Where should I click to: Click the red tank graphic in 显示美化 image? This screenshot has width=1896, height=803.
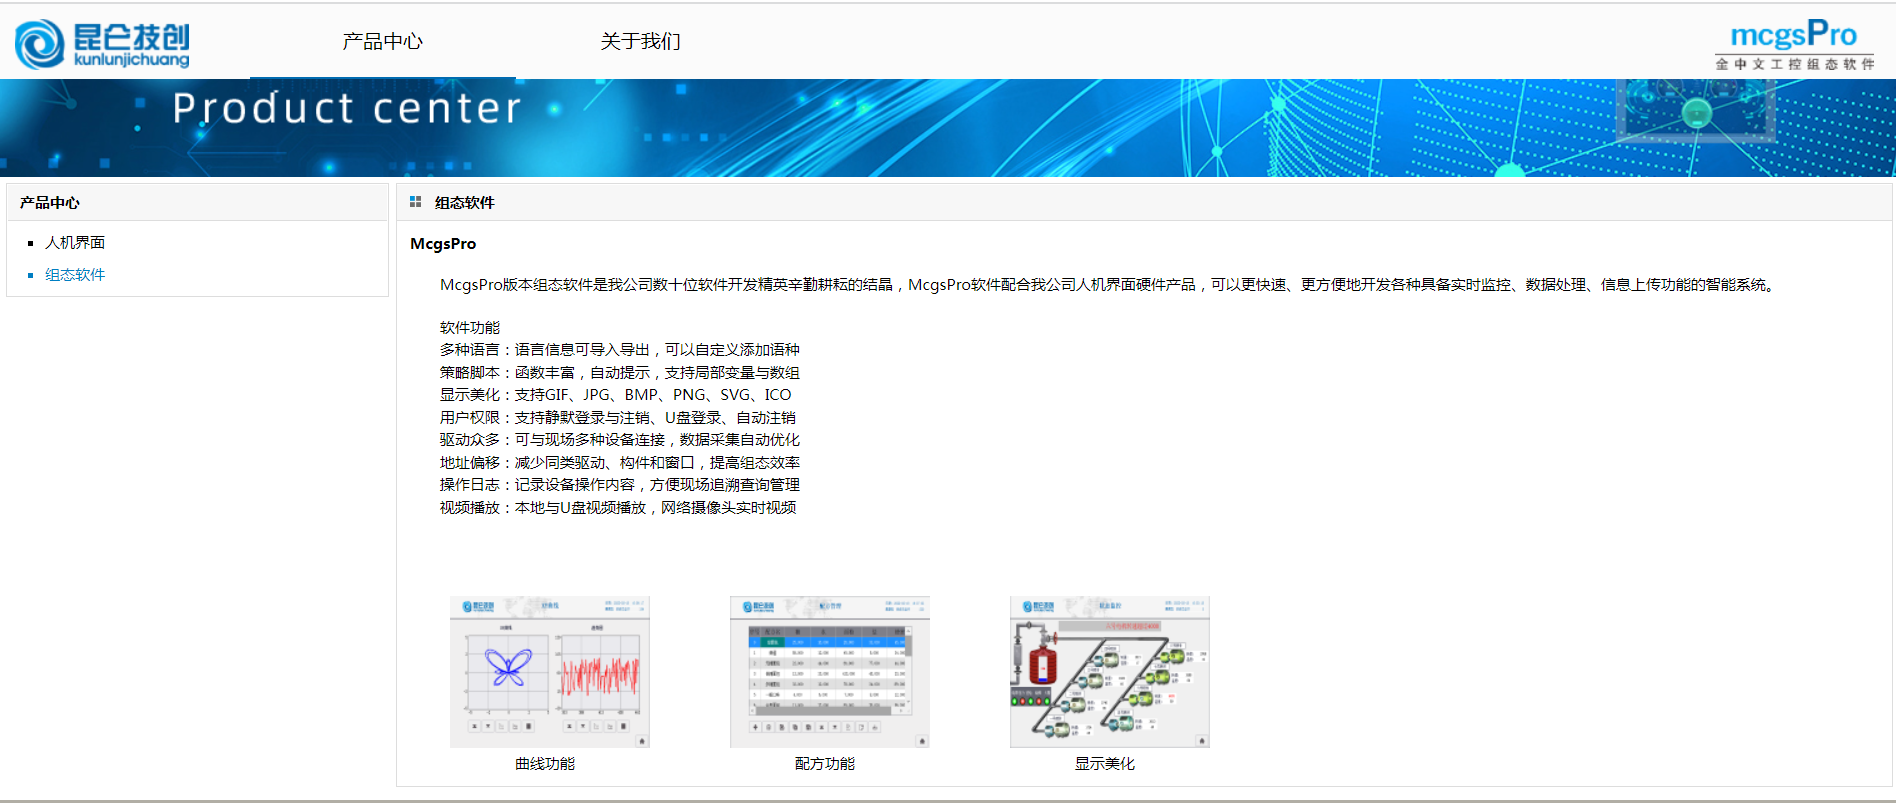pos(1042,664)
